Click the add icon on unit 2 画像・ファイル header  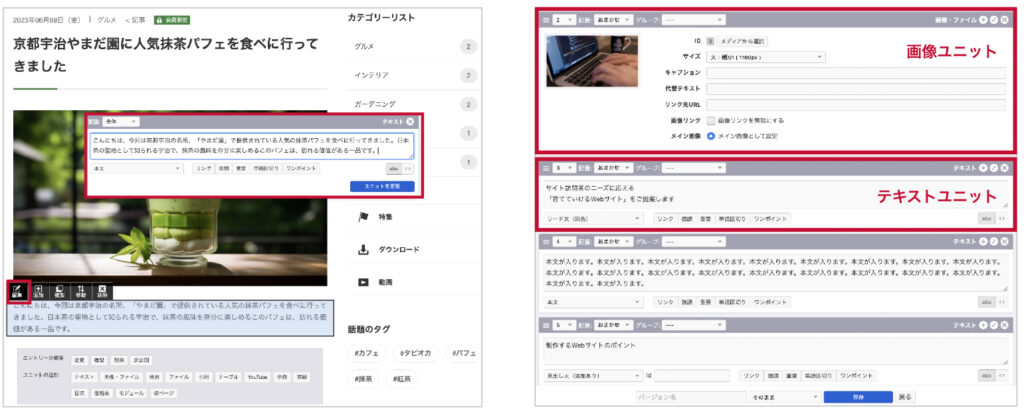[x=983, y=20]
